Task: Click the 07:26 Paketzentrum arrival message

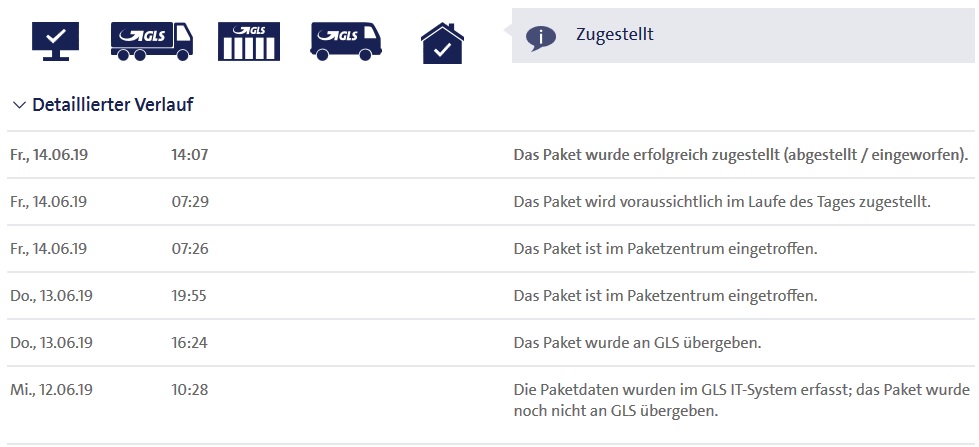Action: click(x=666, y=249)
